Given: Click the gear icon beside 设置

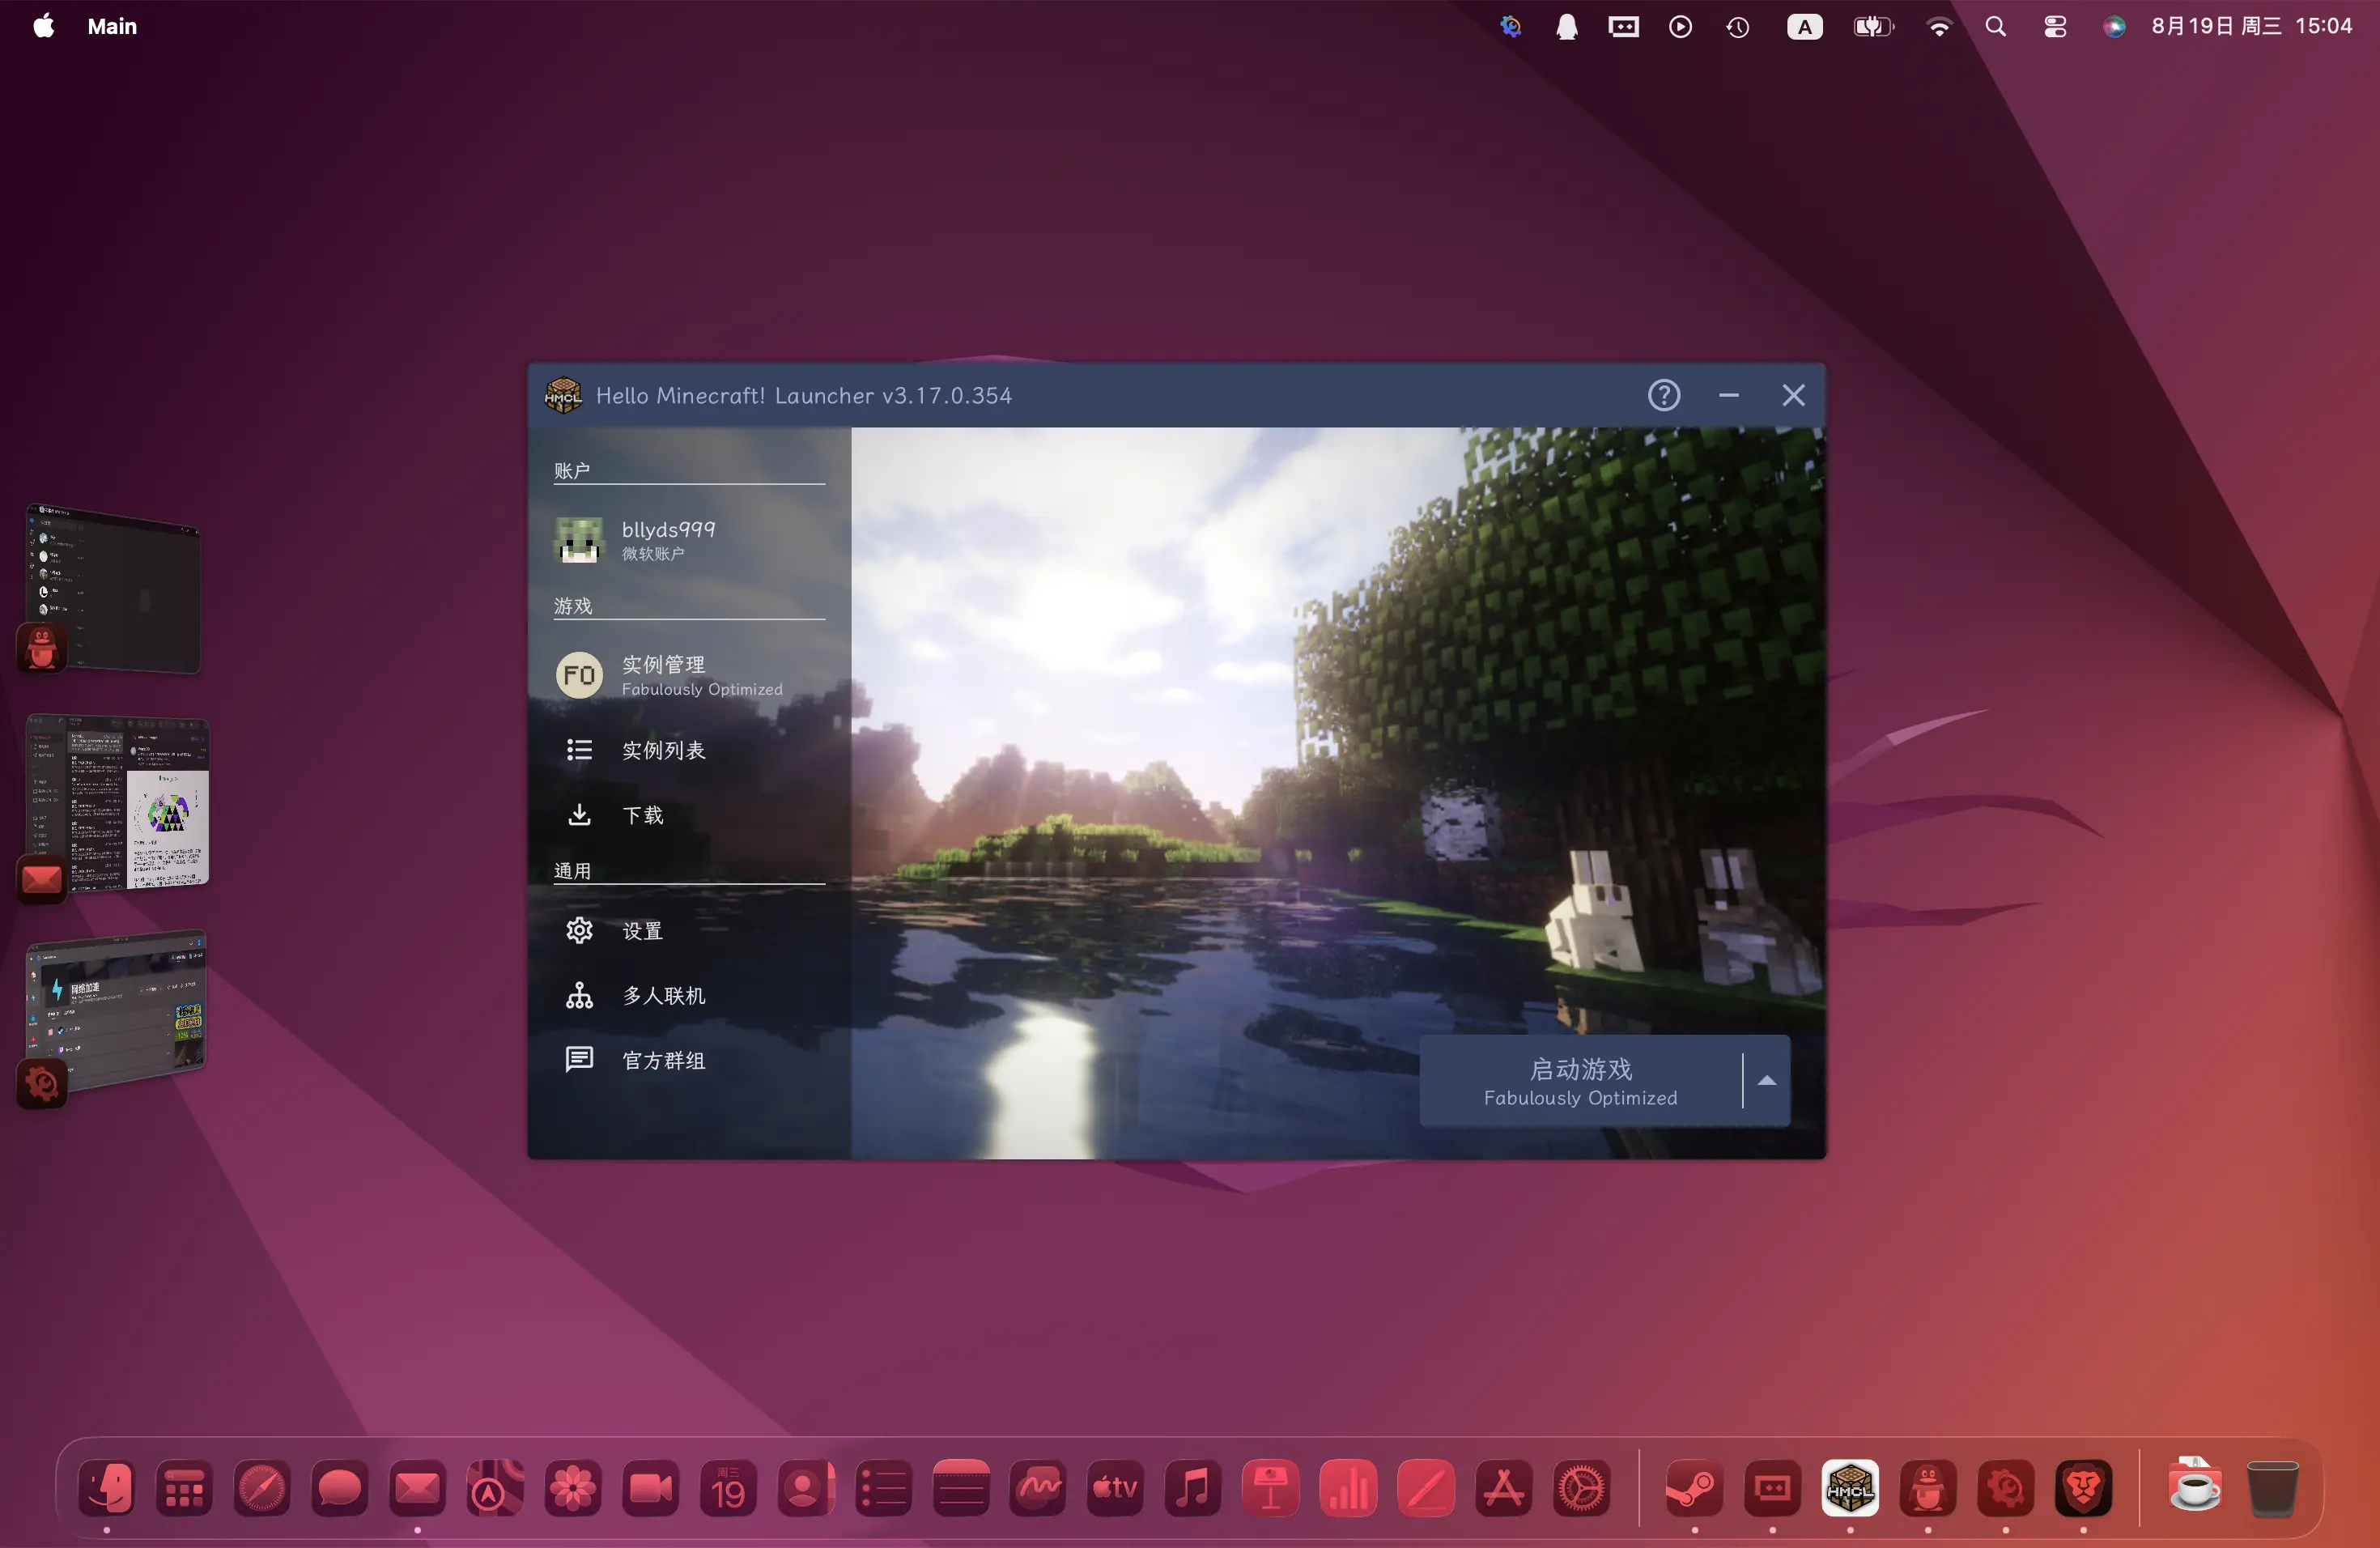Looking at the screenshot, I should click(x=579, y=931).
